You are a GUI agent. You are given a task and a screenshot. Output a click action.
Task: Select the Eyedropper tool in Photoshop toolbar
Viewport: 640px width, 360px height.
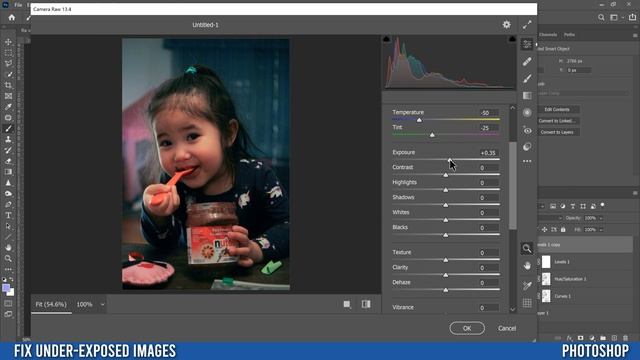[8, 107]
